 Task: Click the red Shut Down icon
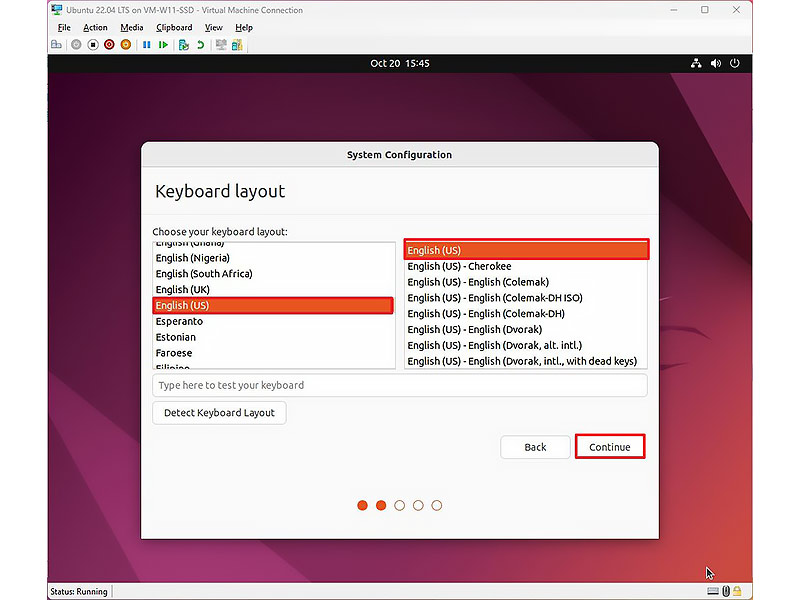coord(109,45)
